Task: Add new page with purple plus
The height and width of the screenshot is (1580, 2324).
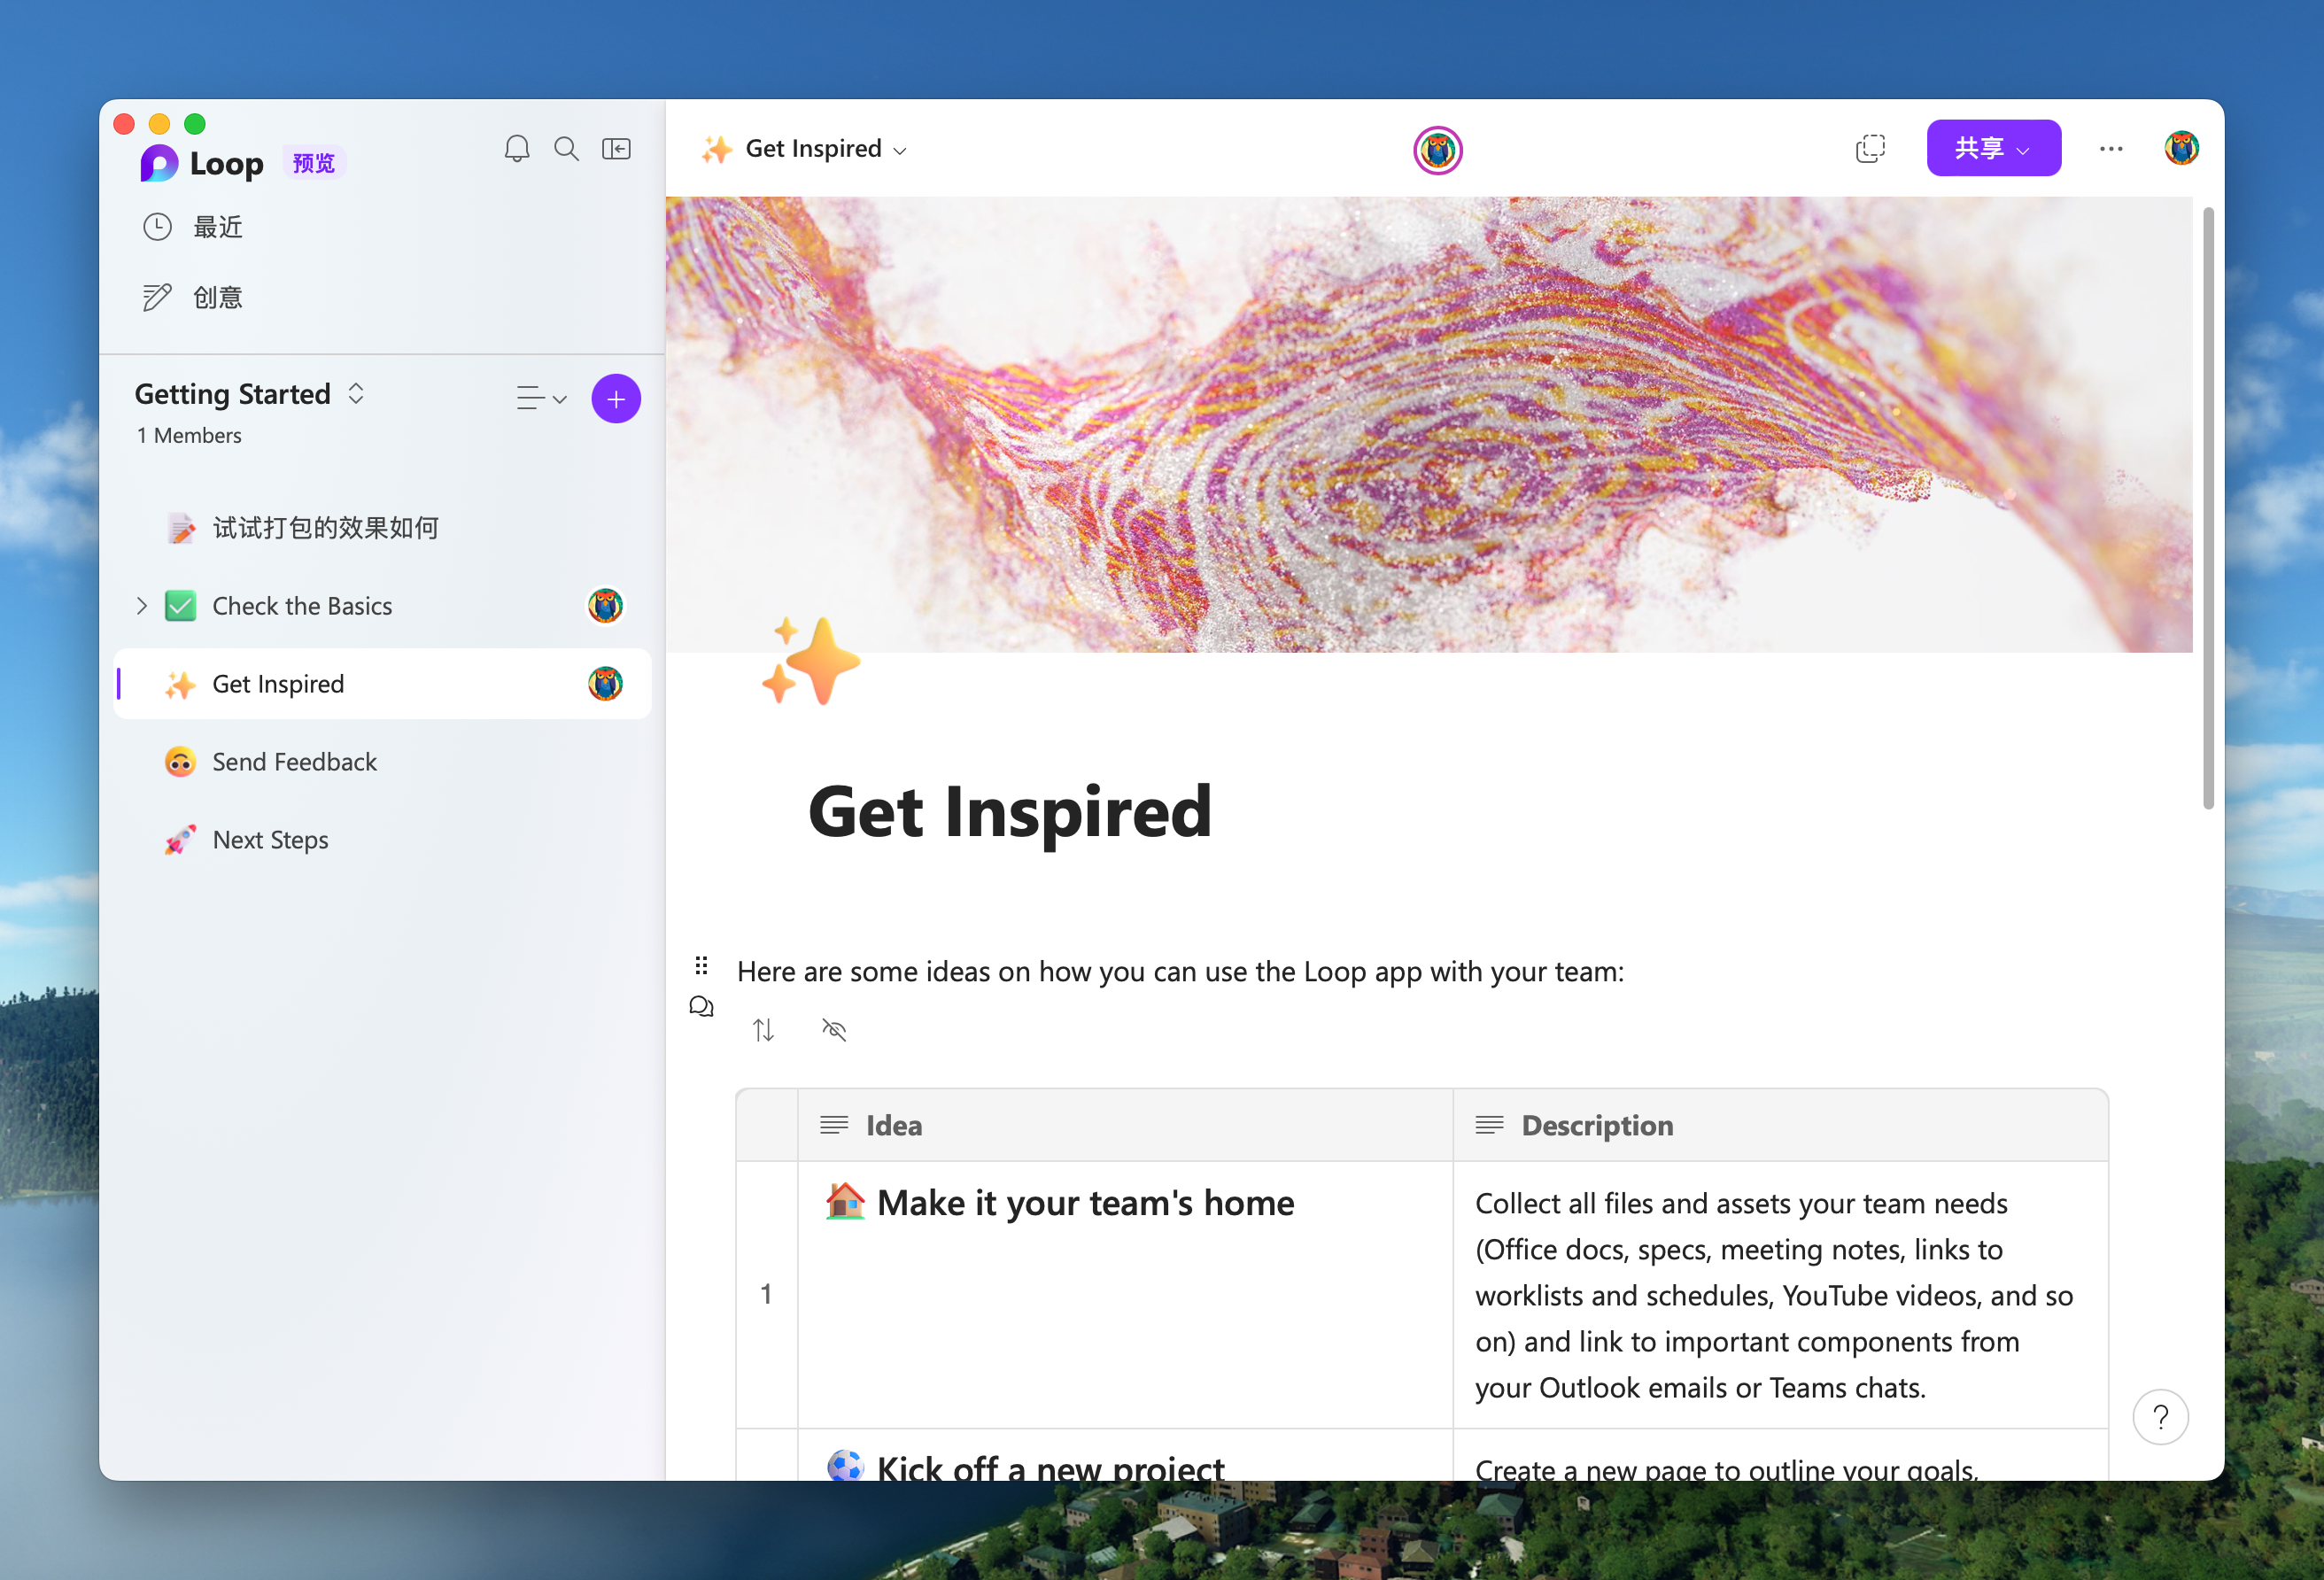Action: point(616,399)
